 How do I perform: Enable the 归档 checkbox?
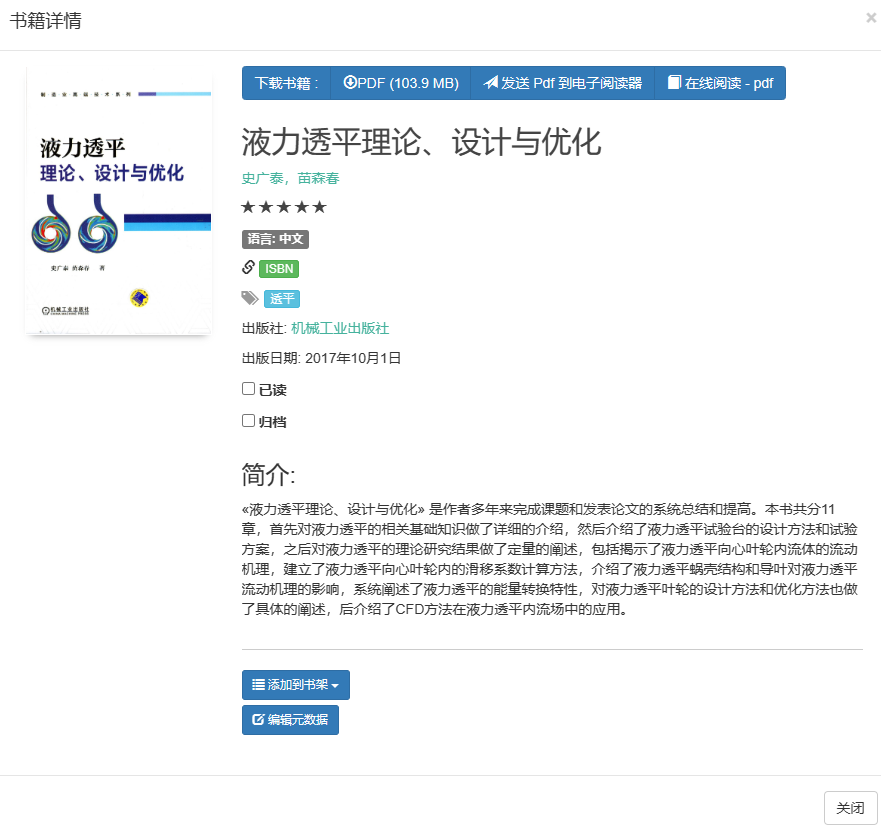click(x=248, y=421)
